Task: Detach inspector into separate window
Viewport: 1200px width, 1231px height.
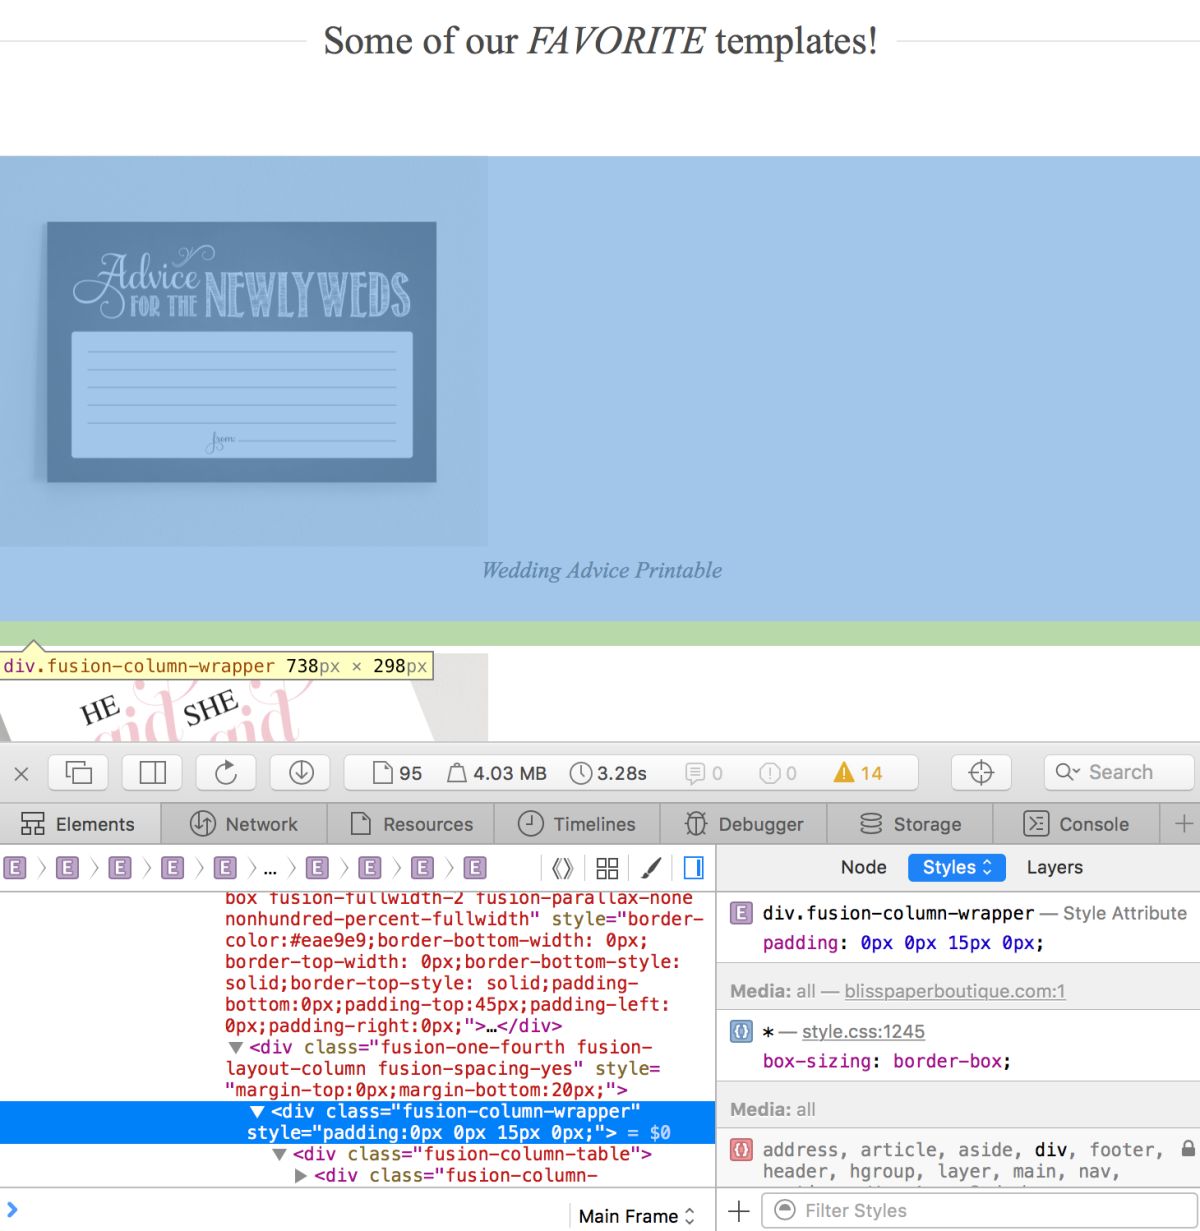Action: pyautogui.click(x=79, y=772)
